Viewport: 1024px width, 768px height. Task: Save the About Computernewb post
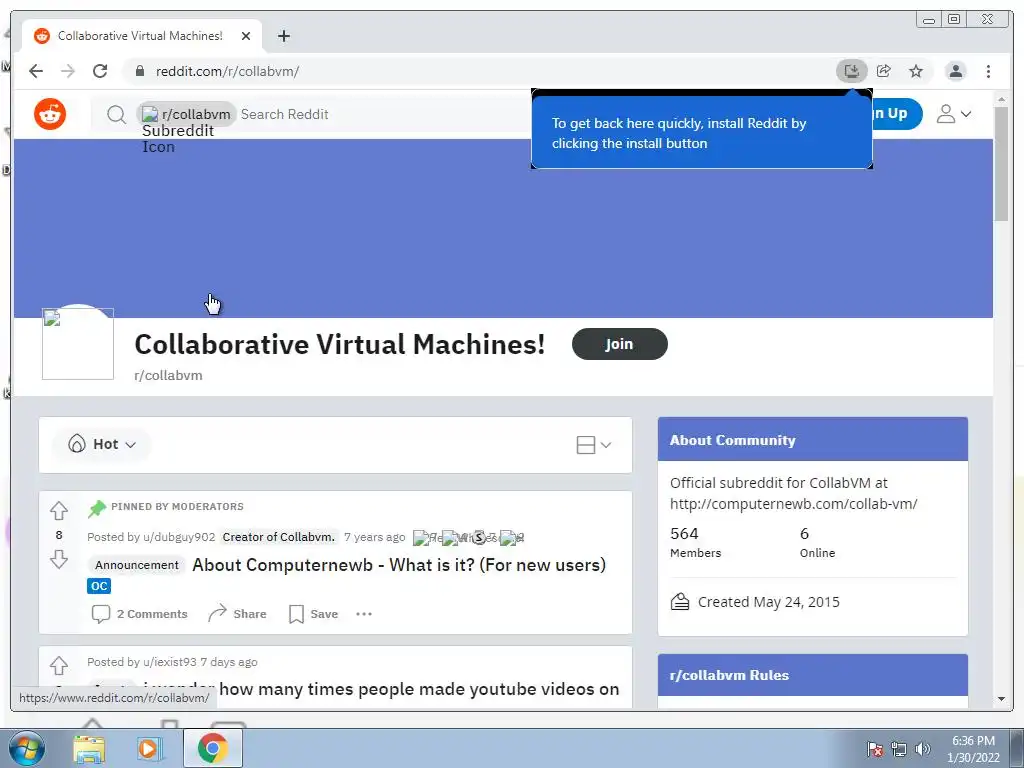click(x=313, y=614)
